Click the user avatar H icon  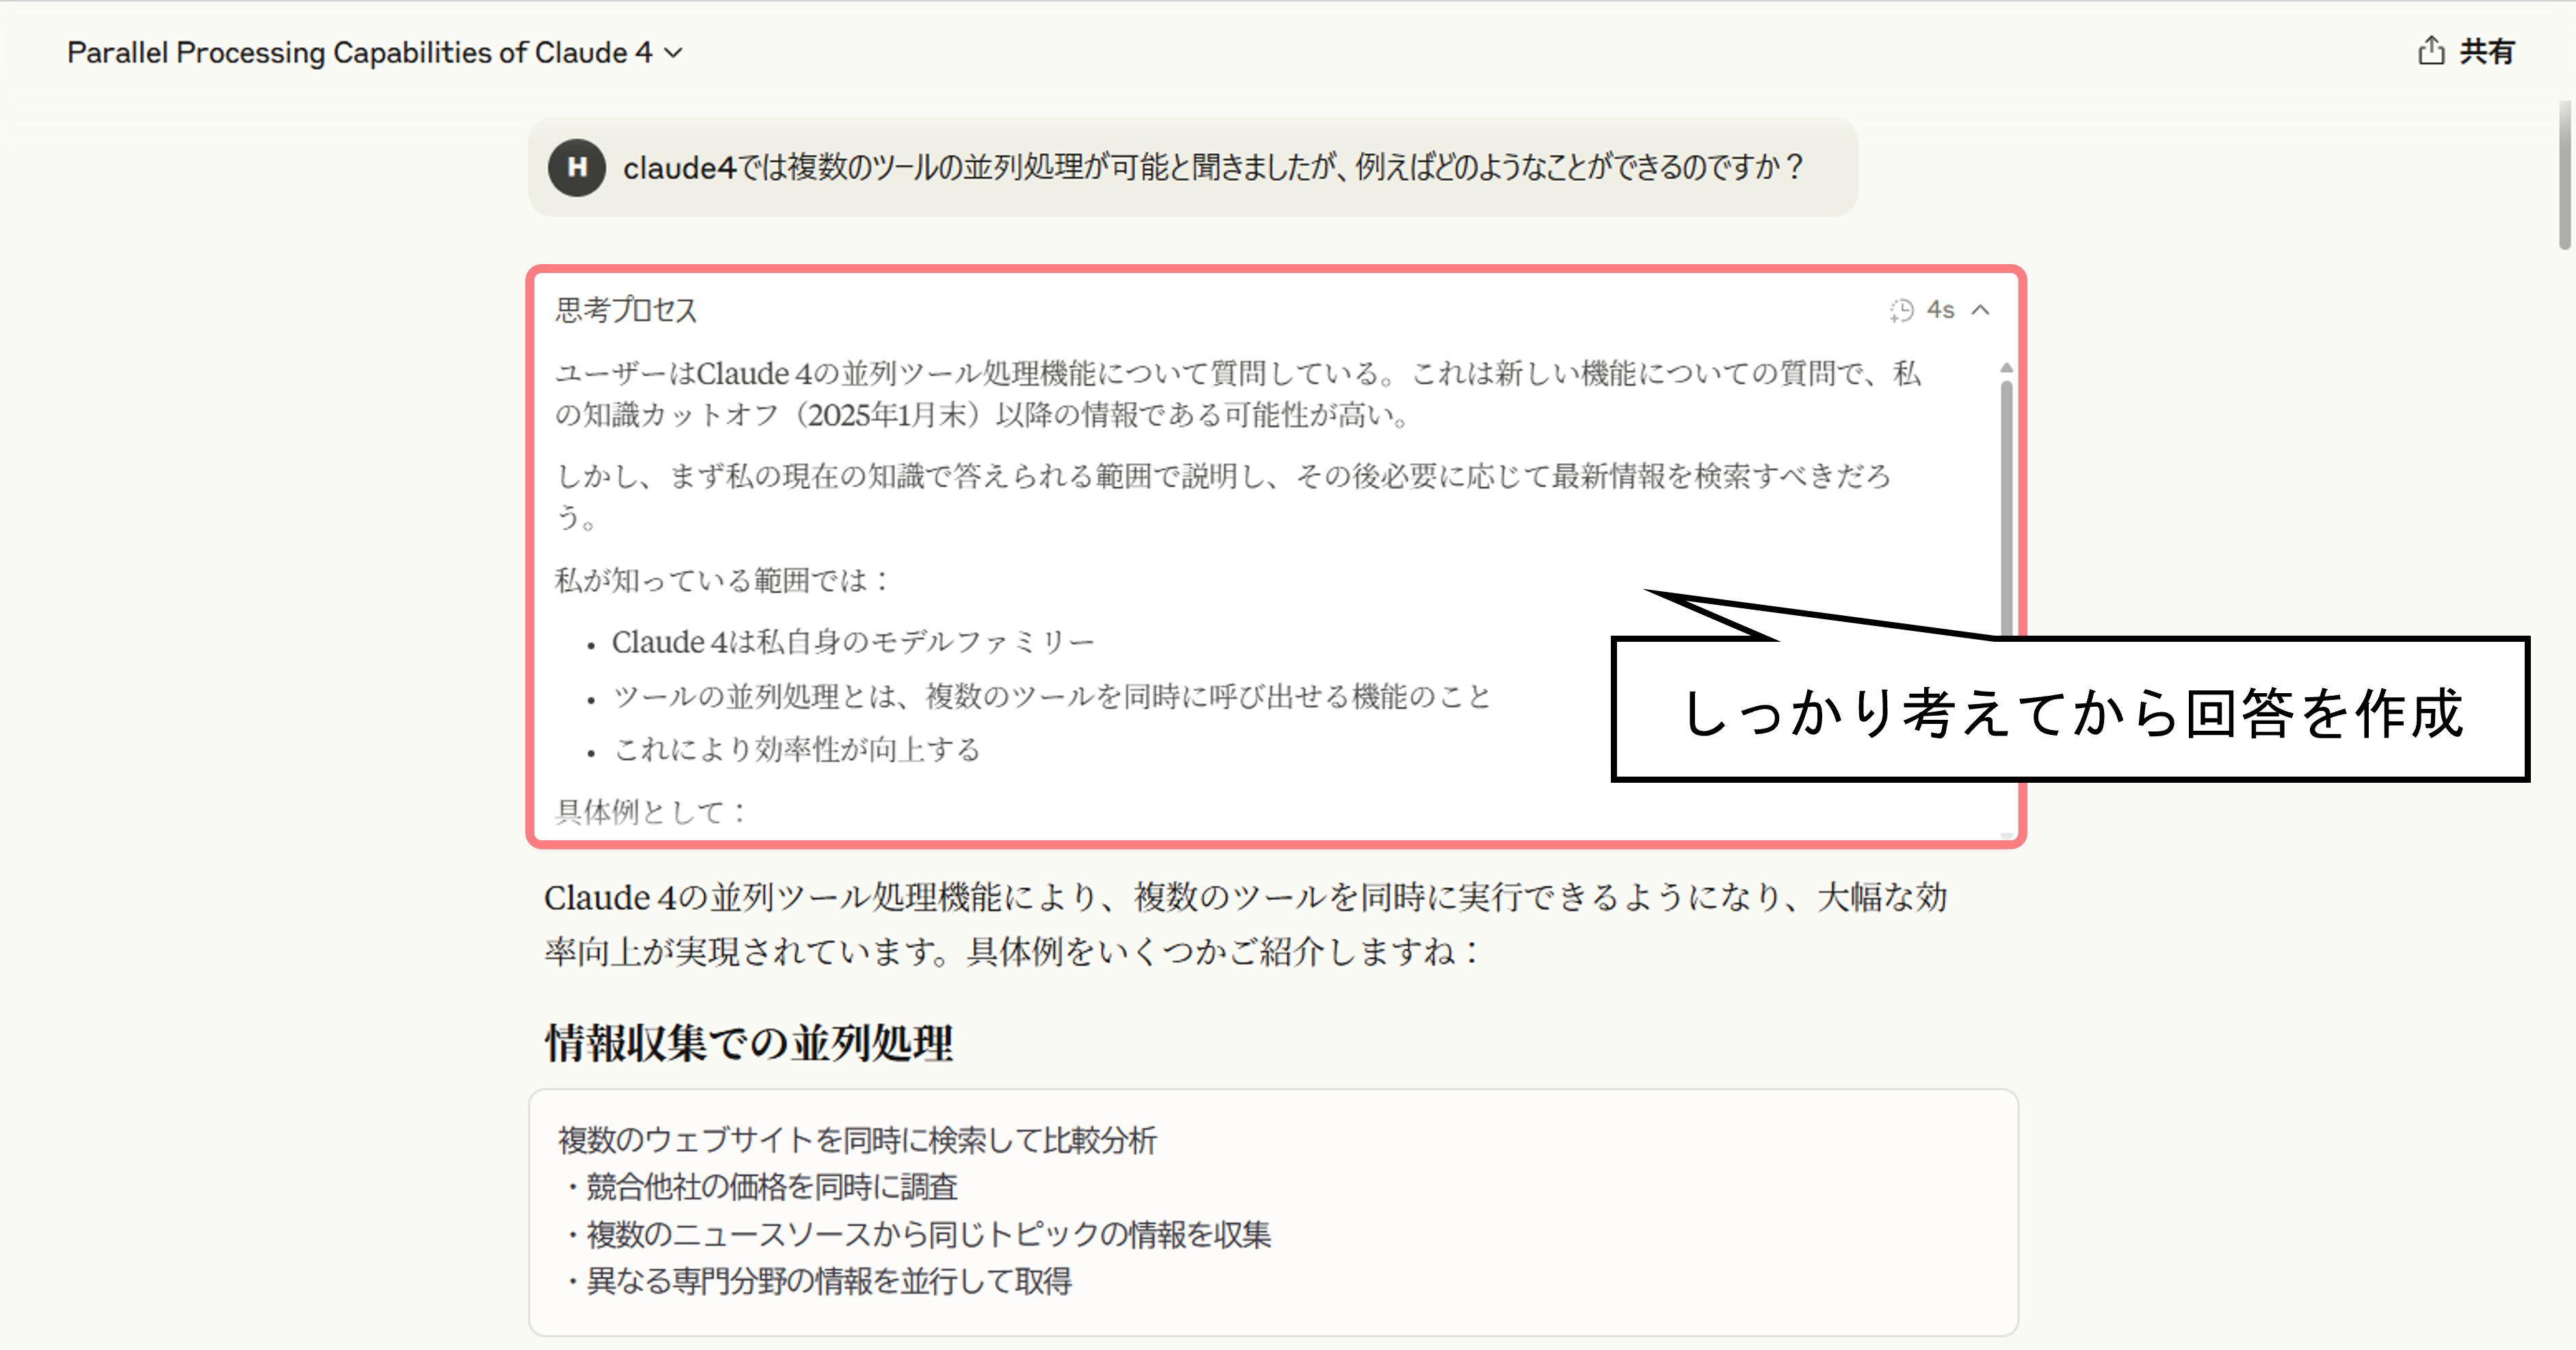coord(577,167)
